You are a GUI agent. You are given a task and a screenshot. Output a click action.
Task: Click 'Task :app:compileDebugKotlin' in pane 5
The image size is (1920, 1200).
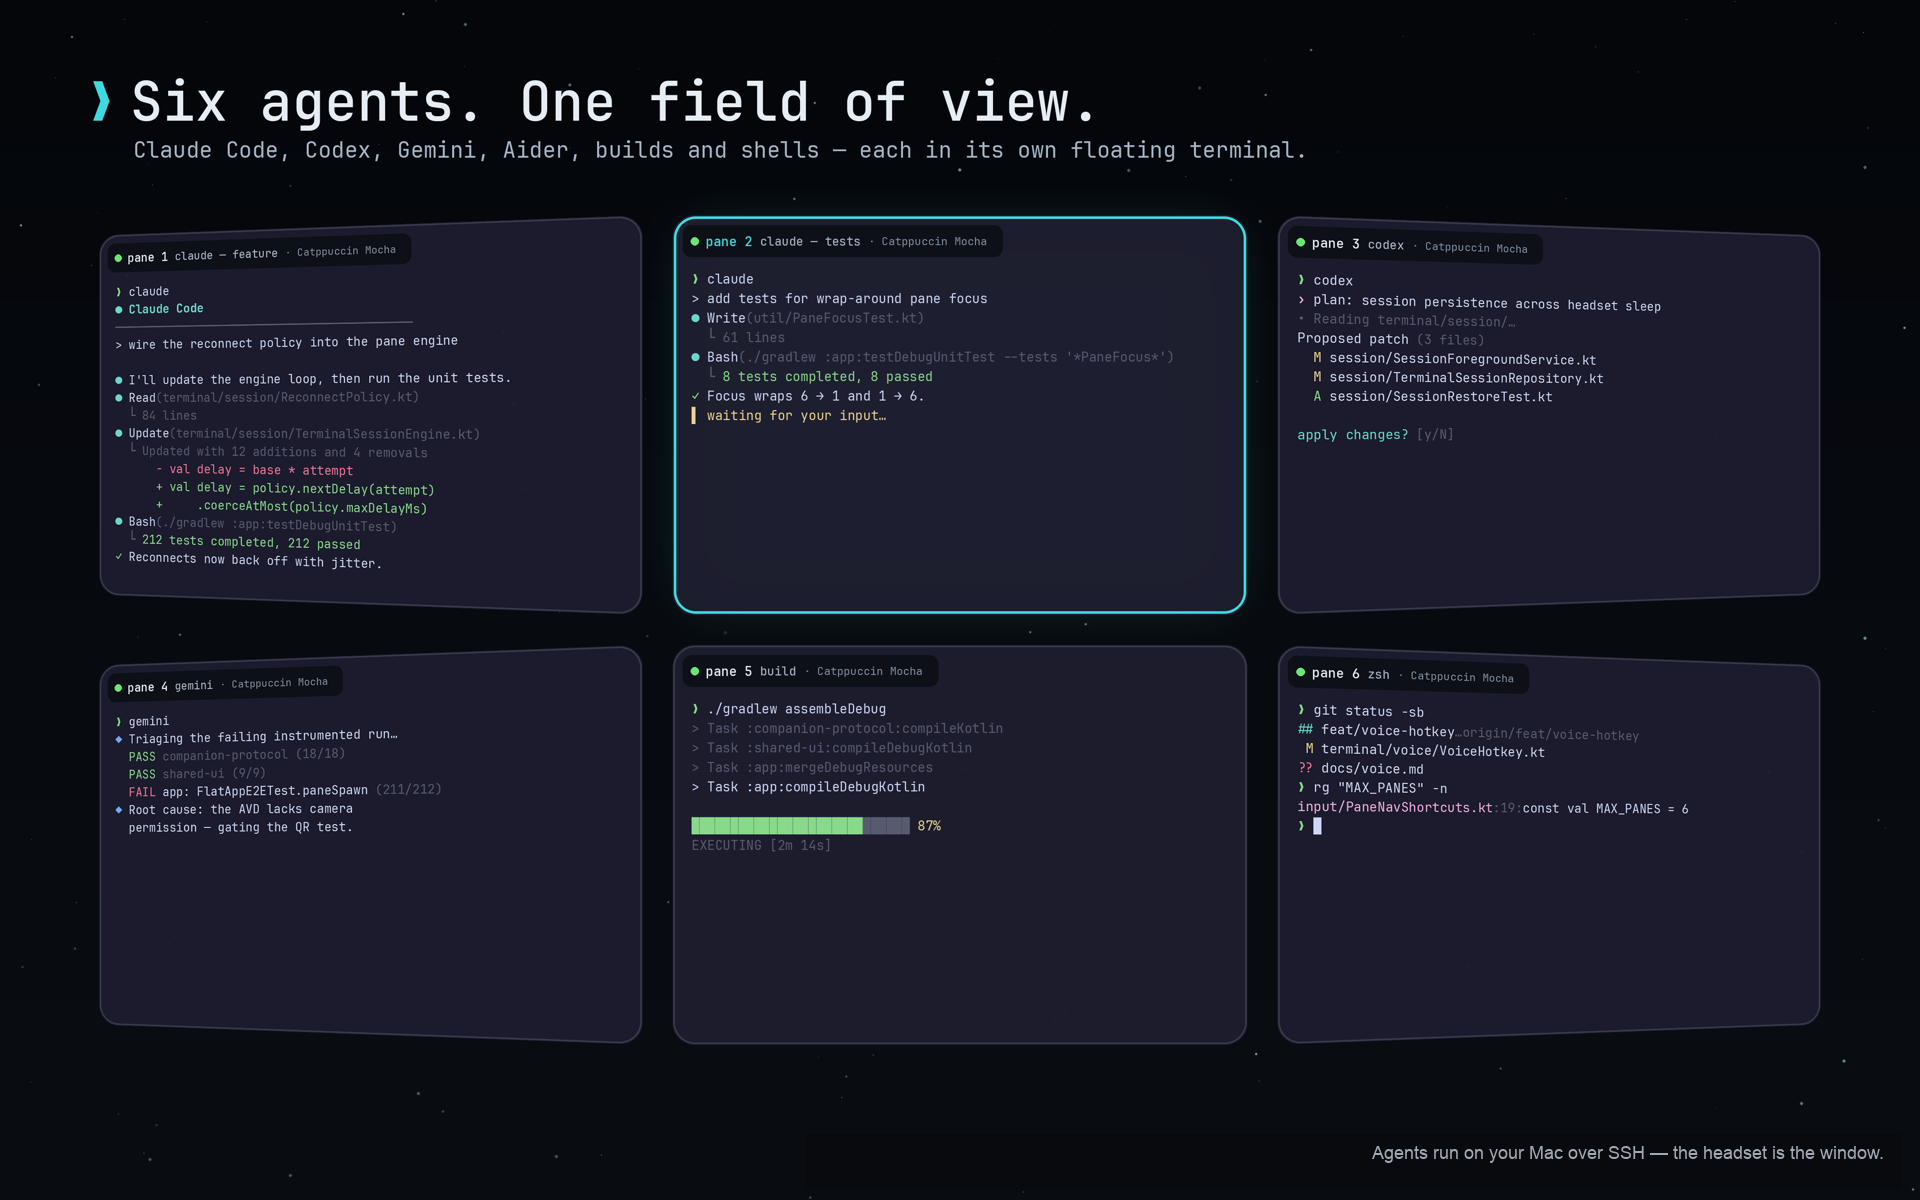(815, 787)
